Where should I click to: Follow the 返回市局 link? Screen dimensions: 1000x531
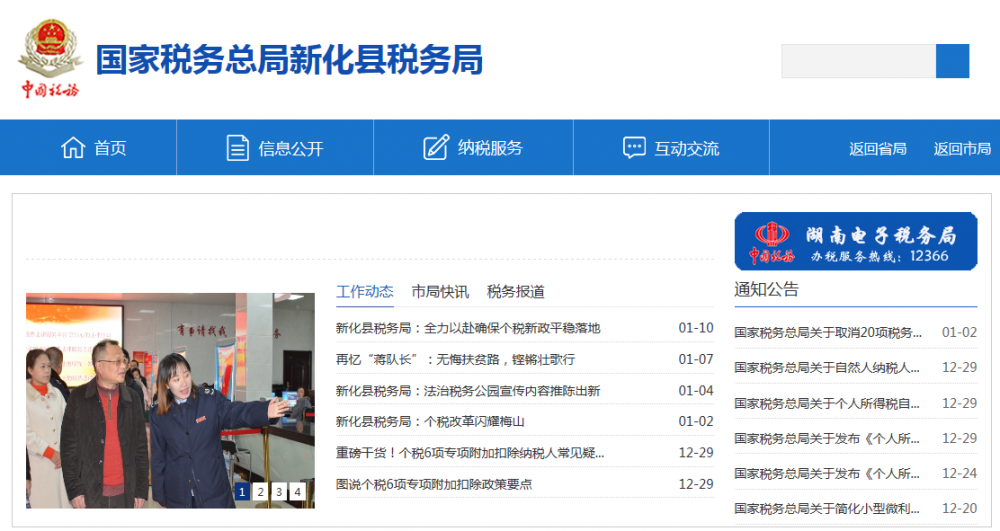tap(962, 149)
